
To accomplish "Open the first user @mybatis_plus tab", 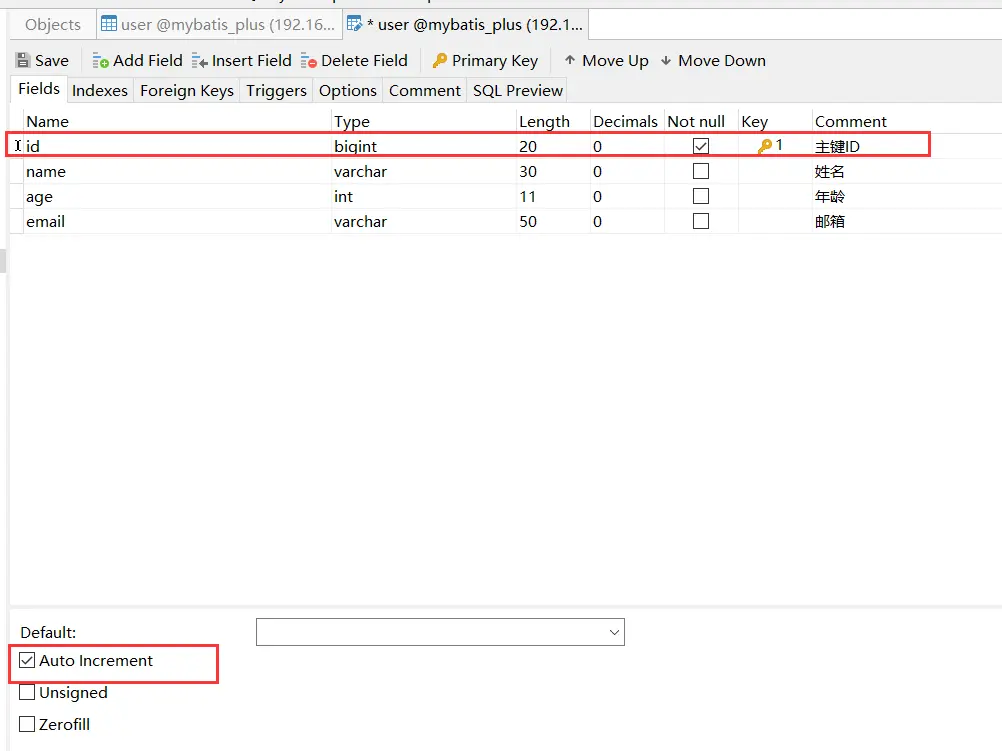I will (x=219, y=24).
